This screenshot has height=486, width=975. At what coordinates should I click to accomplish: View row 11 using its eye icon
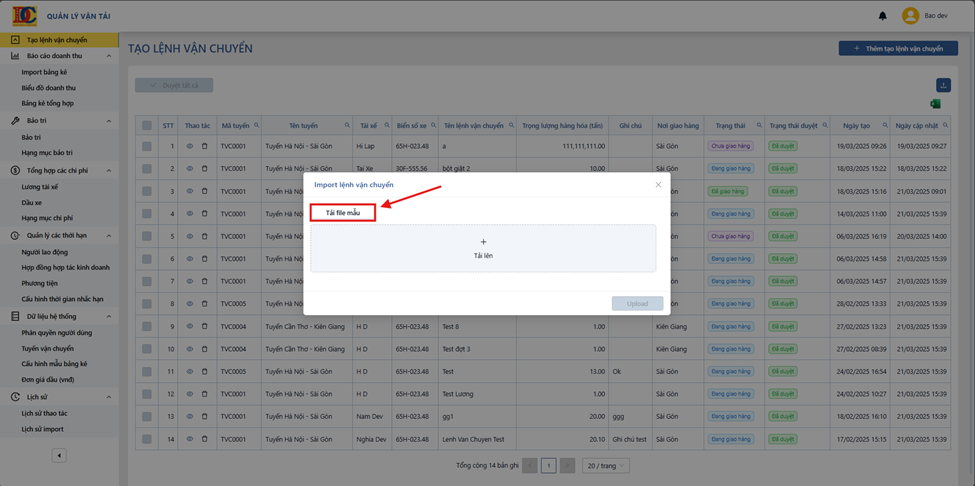(x=190, y=372)
